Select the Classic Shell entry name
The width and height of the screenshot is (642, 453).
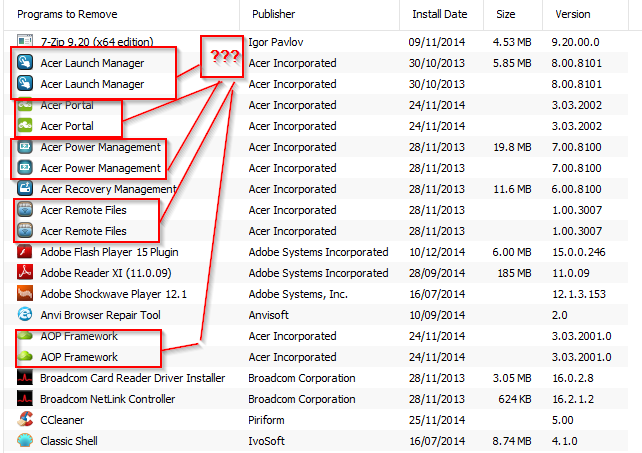pos(69,441)
